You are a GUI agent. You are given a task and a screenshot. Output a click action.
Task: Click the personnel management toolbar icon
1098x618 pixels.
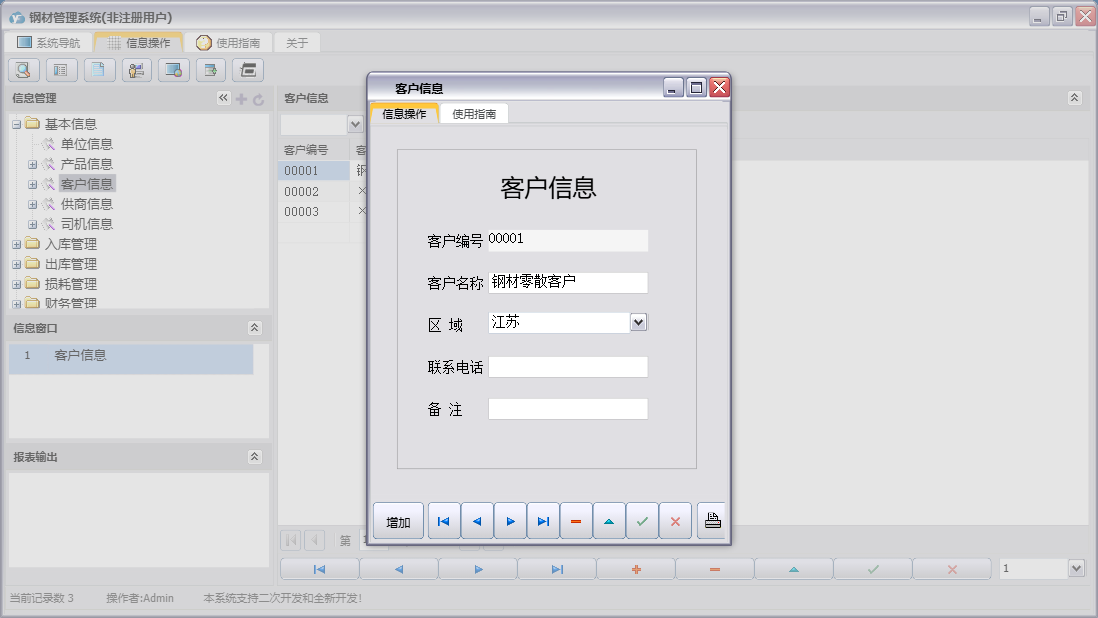click(136, 70)
